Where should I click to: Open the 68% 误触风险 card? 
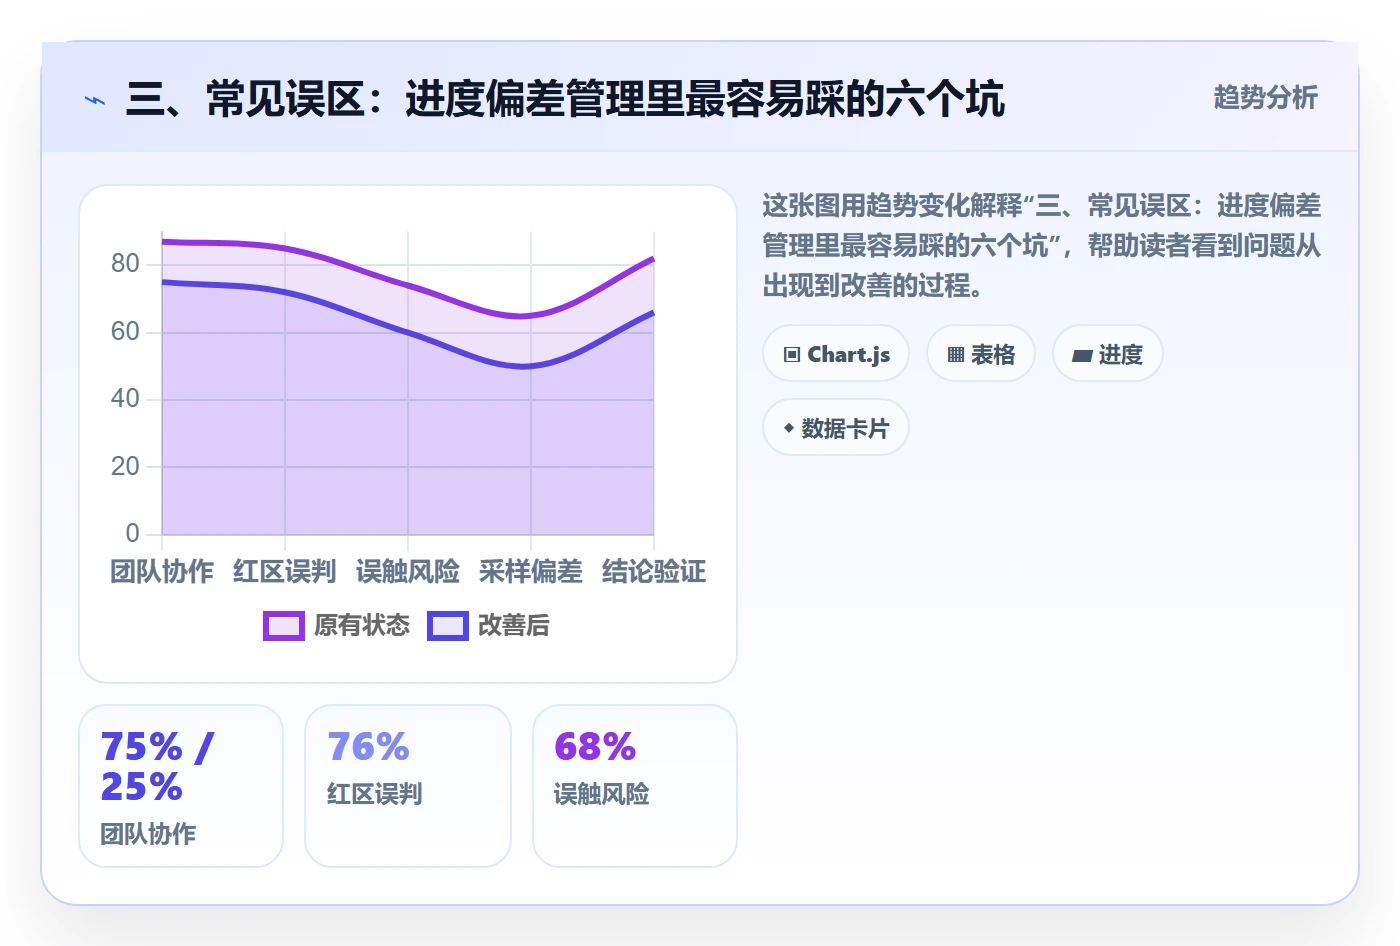pos(635,786)
